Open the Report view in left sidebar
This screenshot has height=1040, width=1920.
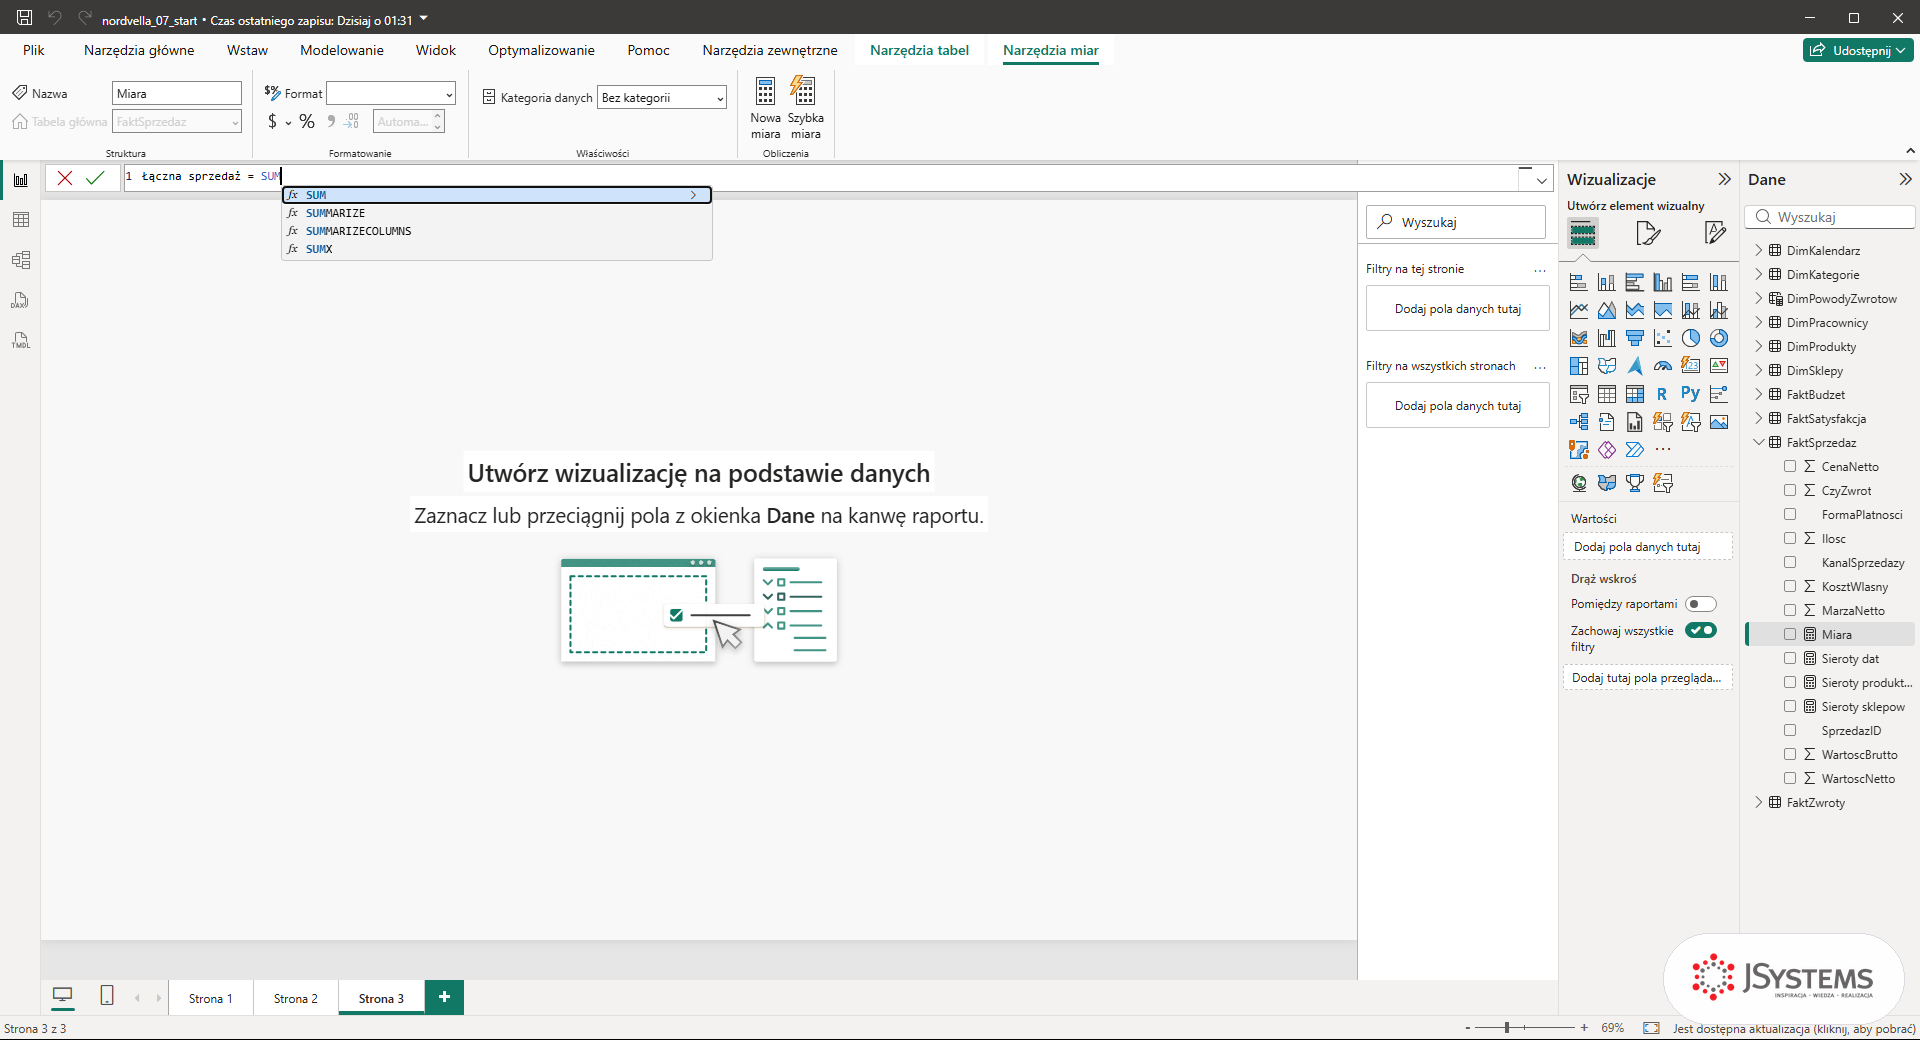[20, 180]
